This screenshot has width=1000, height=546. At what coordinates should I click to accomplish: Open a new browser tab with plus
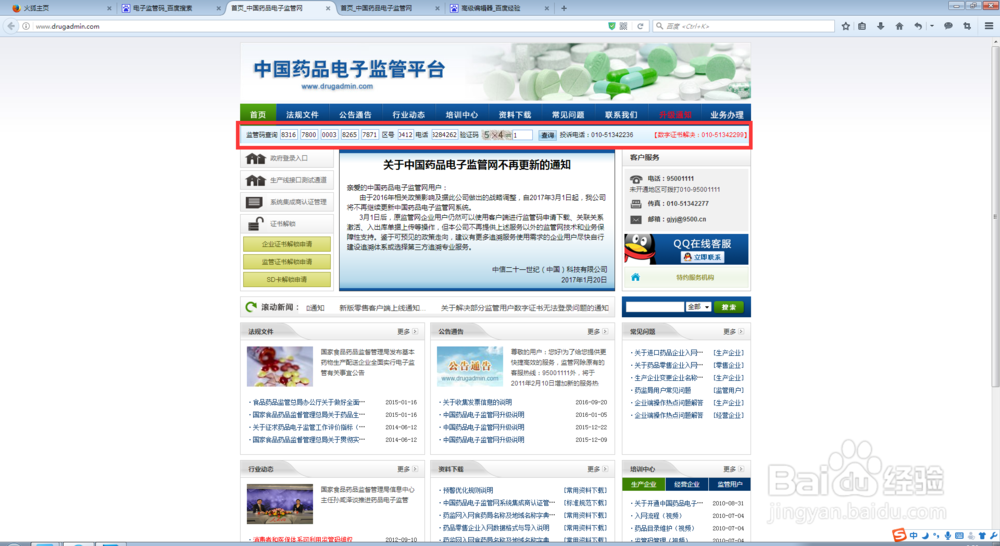pyautogui.click(x=564, y=8)
